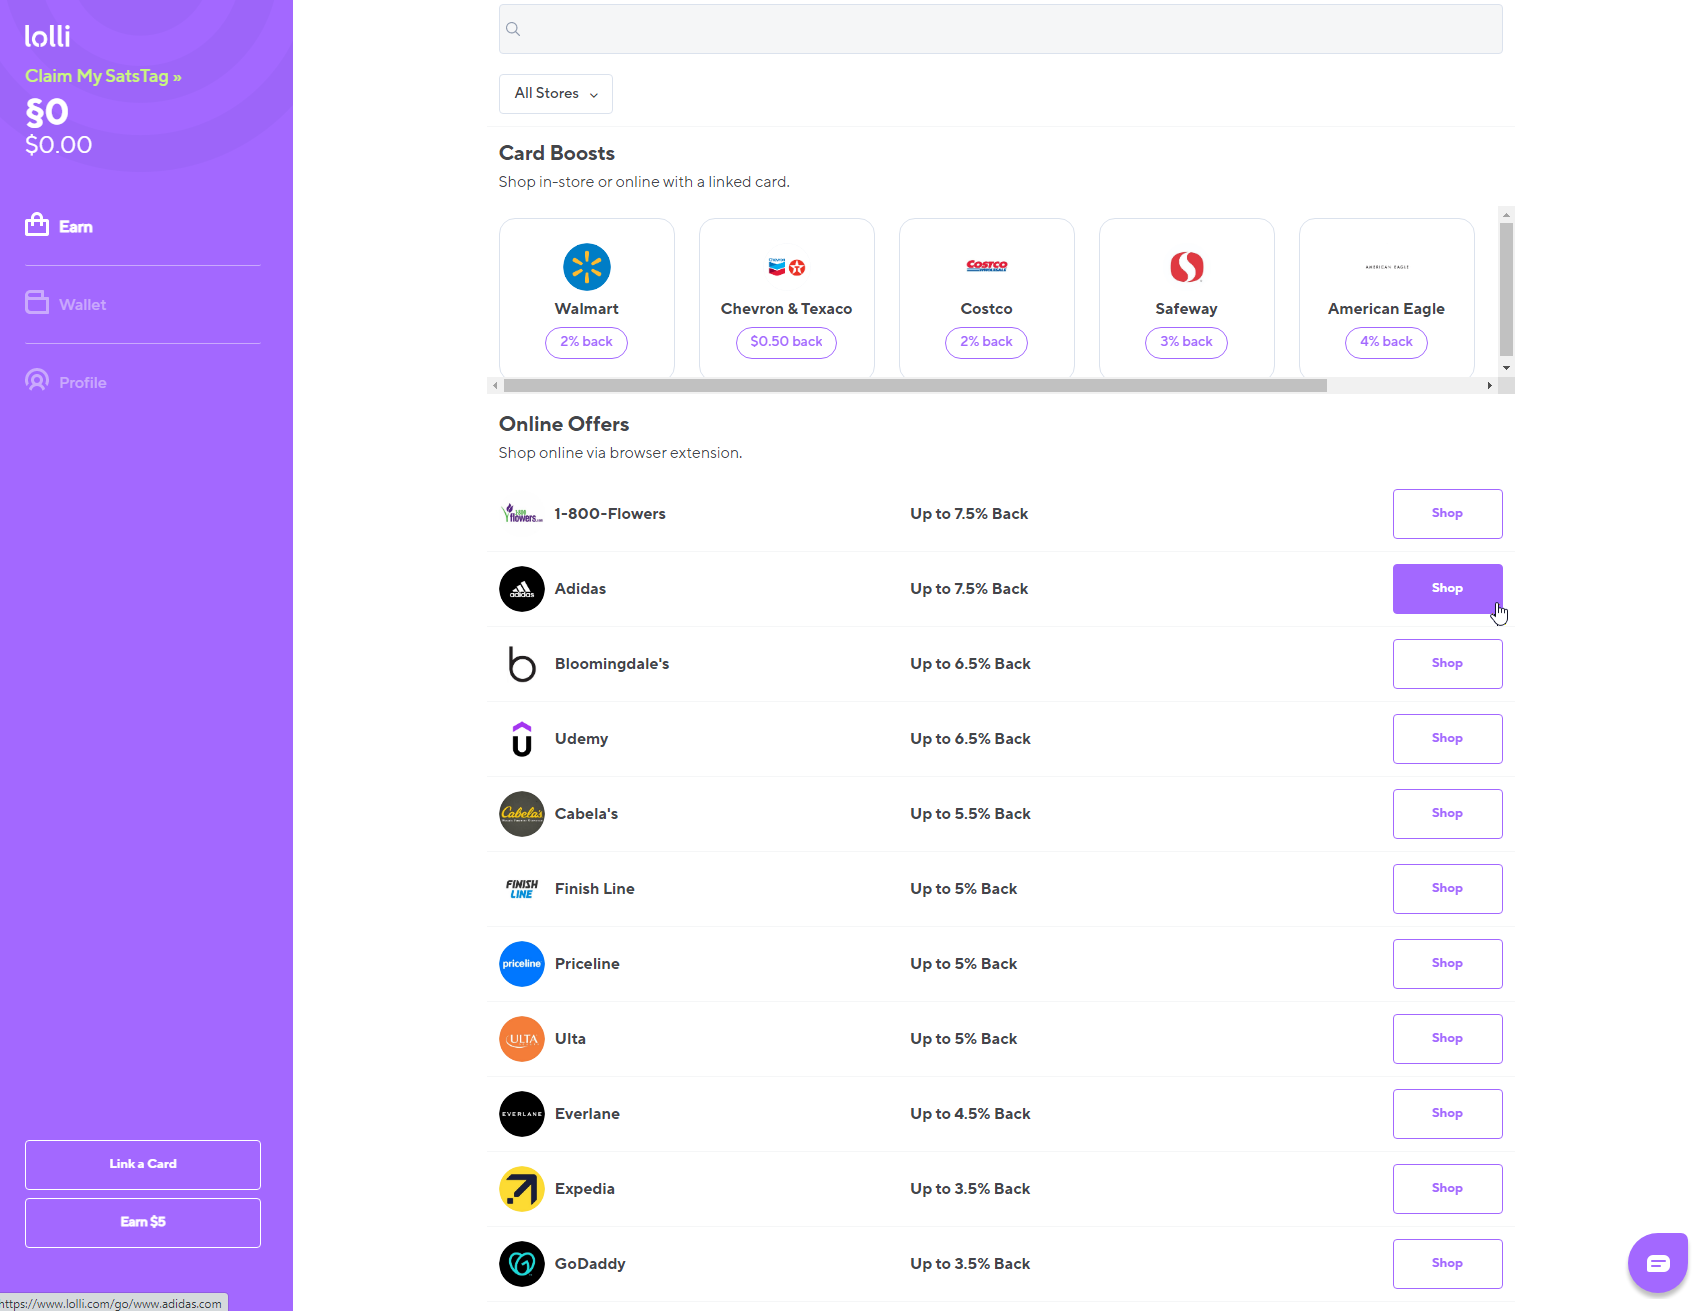Click the lolli logo in the sidebar
Viewport: 1703px width, 1311px height.
47,36
